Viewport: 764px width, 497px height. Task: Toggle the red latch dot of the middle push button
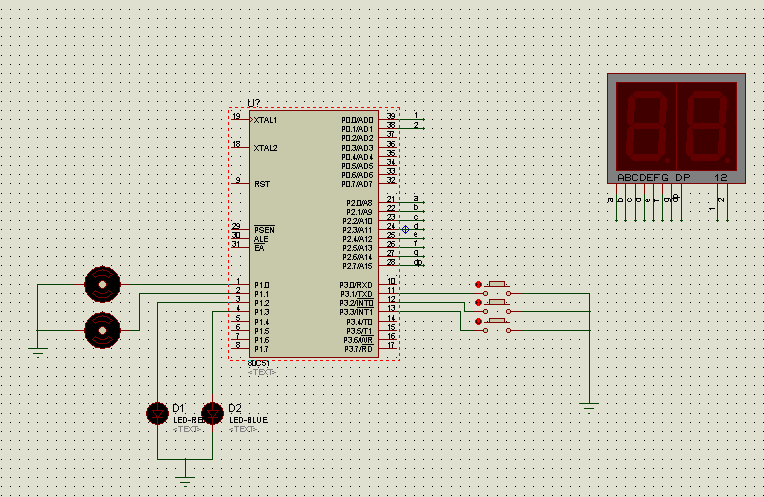coord(478,303)
